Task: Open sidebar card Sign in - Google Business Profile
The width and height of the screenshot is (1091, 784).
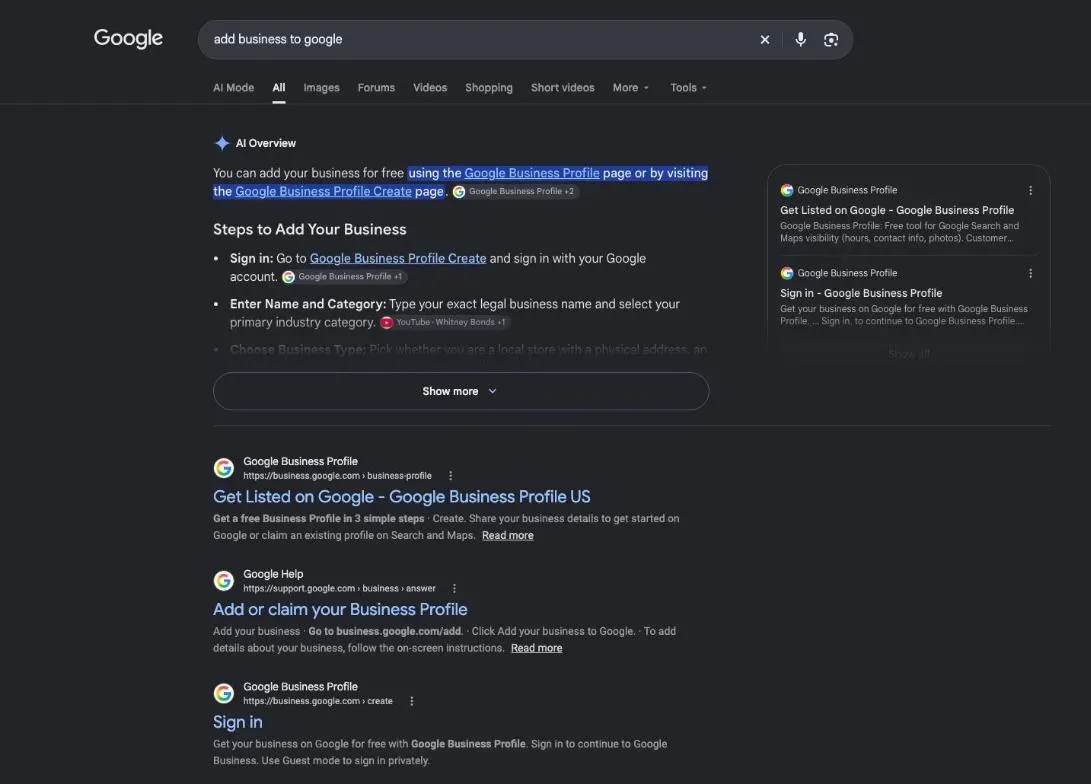Action: coord(861,294)
